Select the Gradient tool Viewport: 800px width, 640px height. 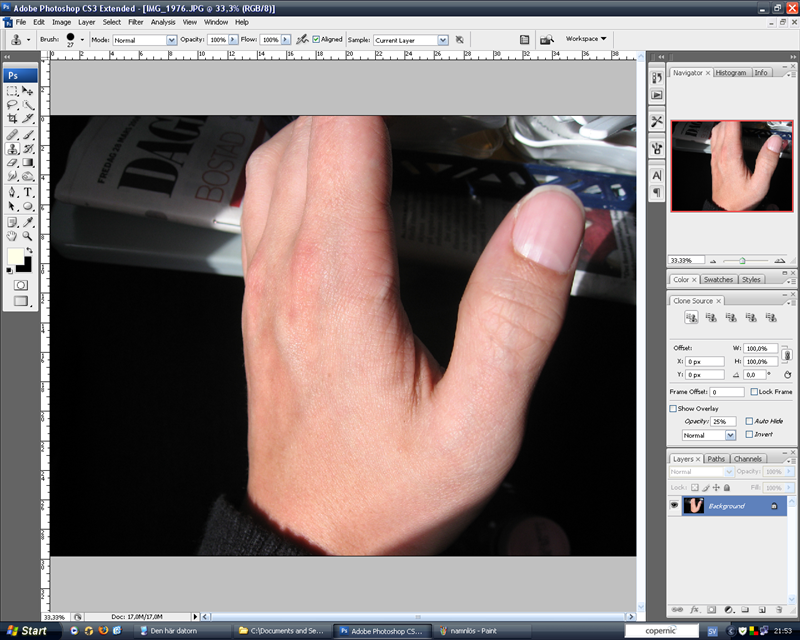(x=28, y=163)
